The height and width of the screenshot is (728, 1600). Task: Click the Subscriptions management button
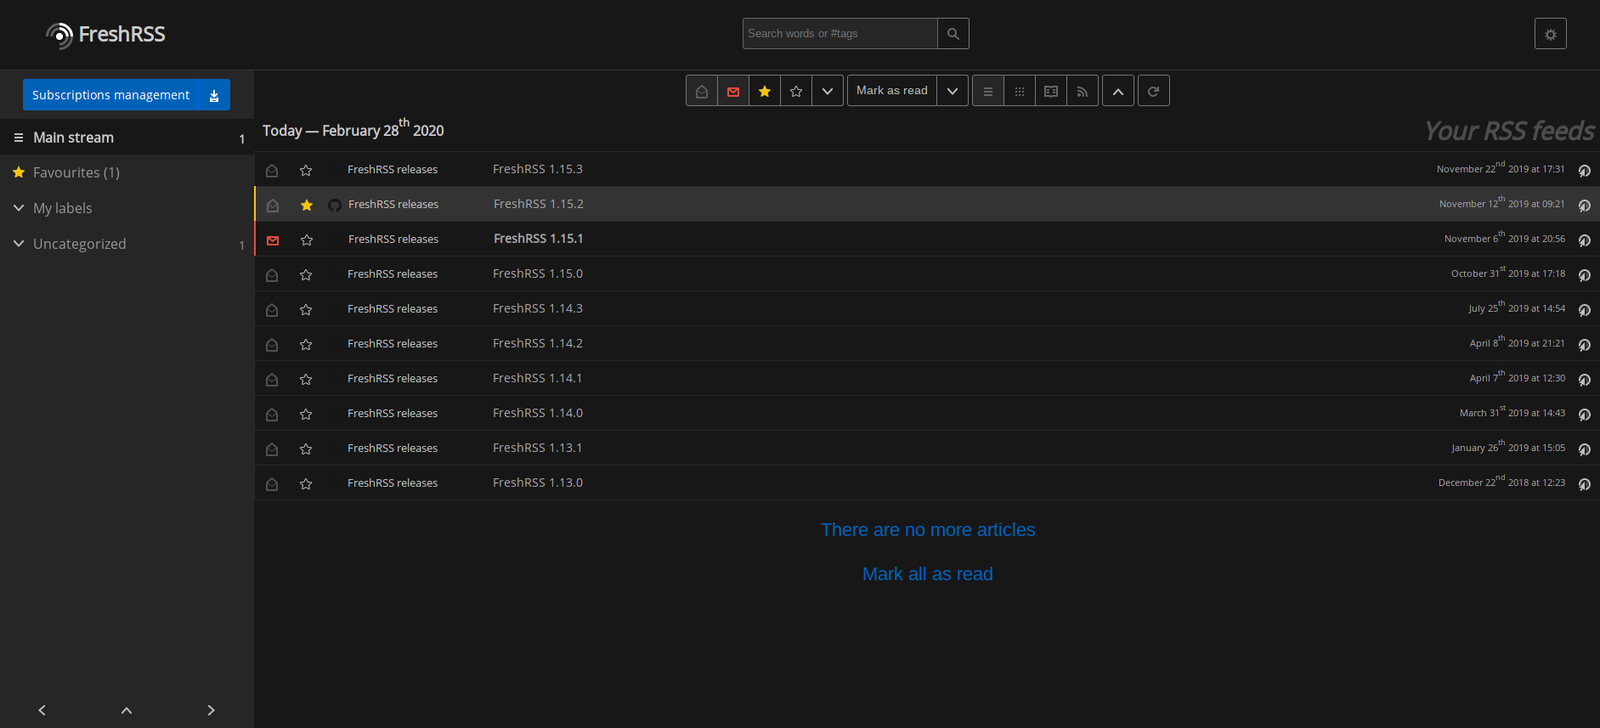pyautogui.click(x=110, y=95)
